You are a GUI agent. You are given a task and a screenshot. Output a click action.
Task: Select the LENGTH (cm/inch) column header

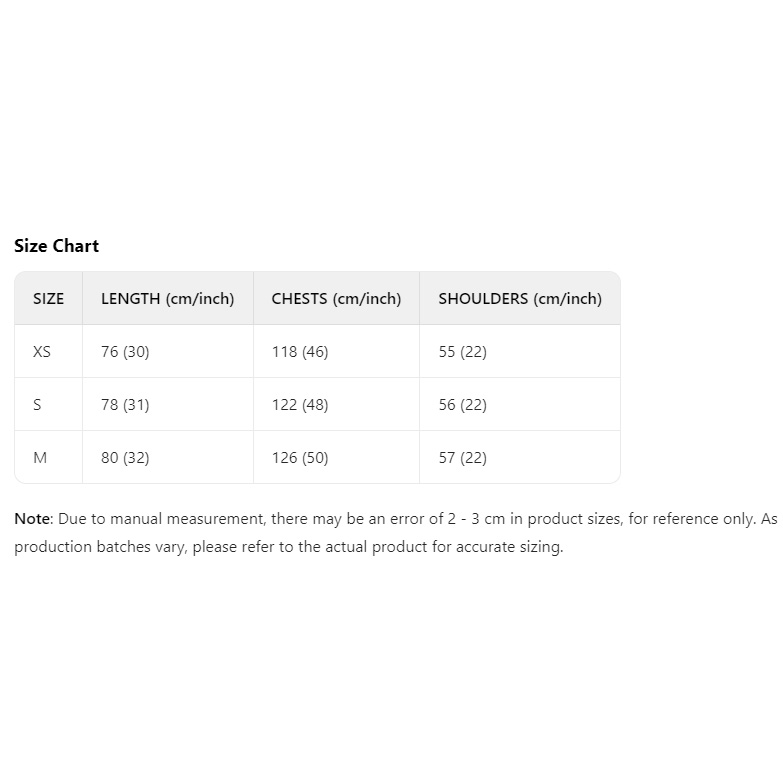click(167, 298)
